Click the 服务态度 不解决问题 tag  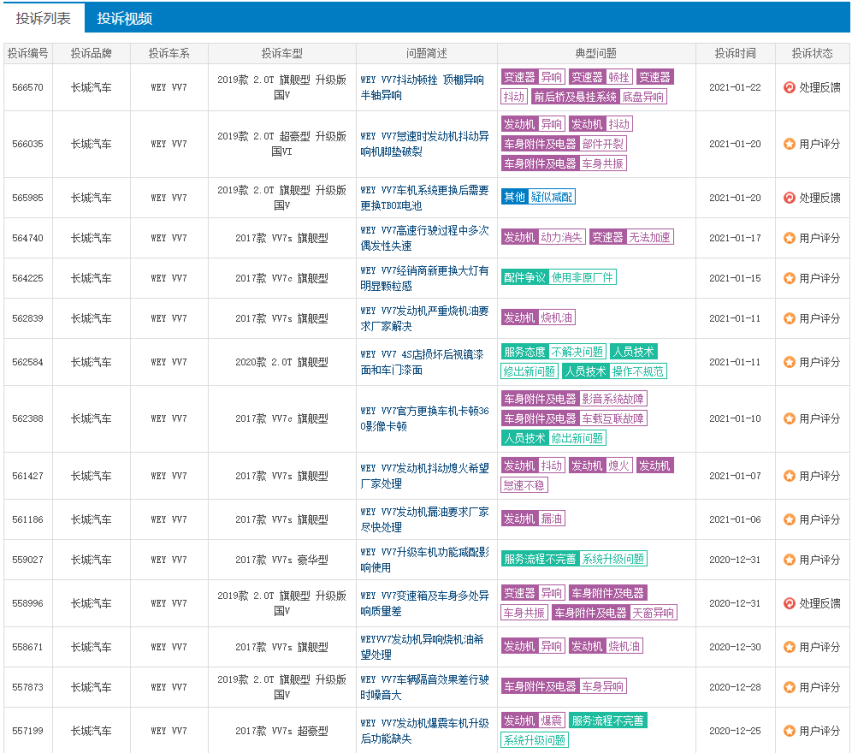tap(554, 352)
